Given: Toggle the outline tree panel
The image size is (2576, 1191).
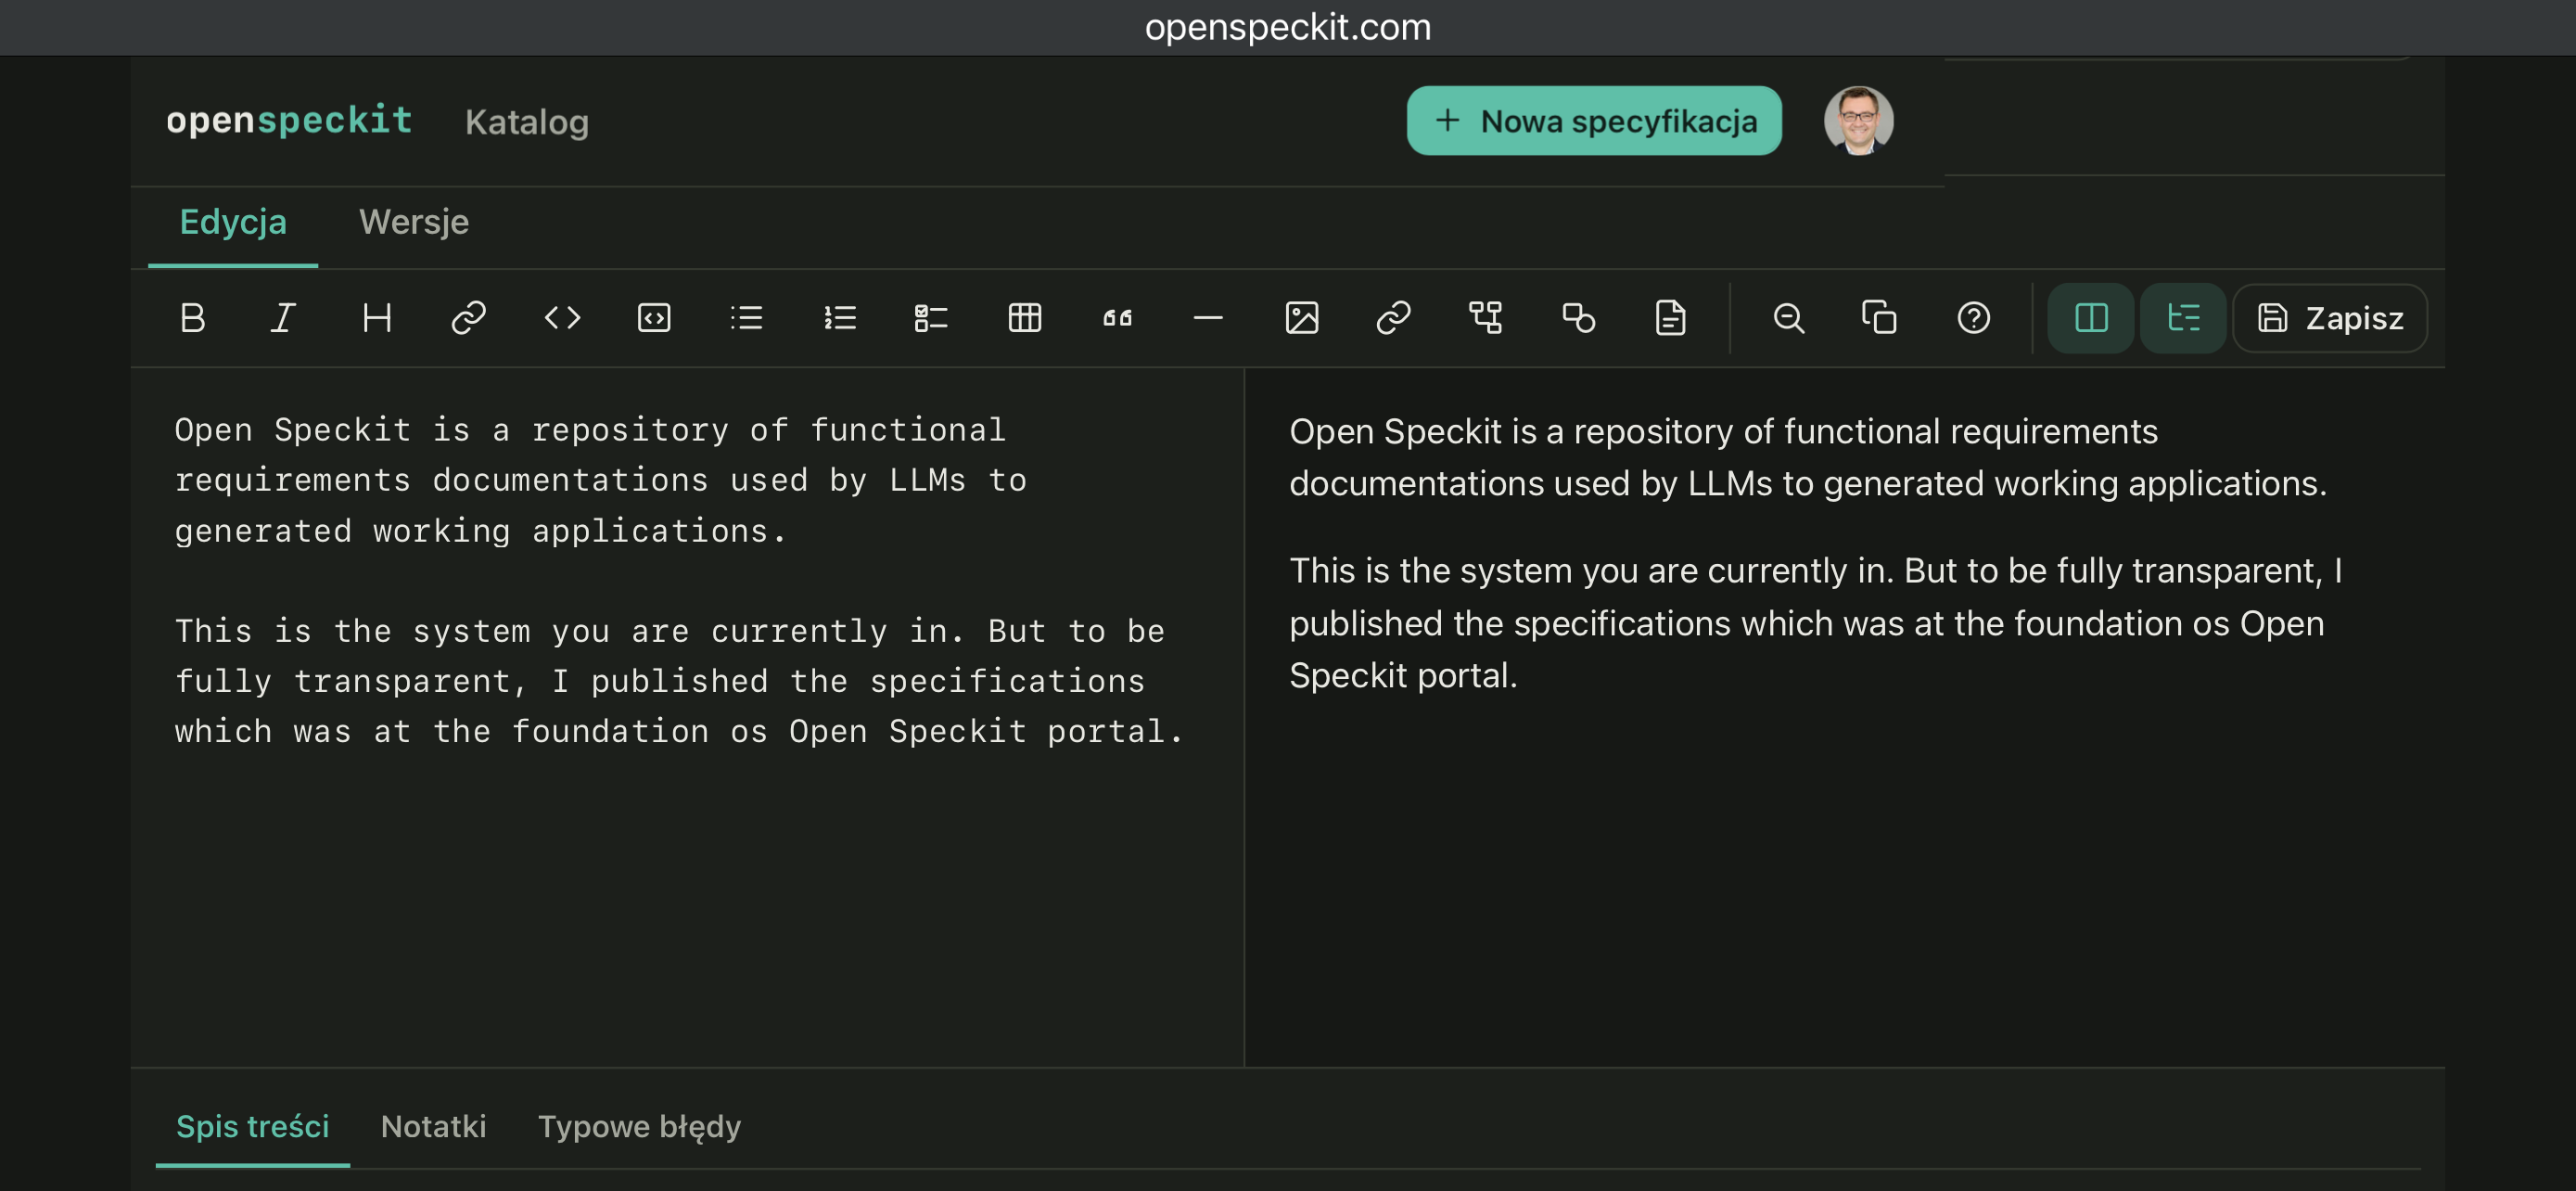Looking at the screenshot, I should tap(2183, 318).
